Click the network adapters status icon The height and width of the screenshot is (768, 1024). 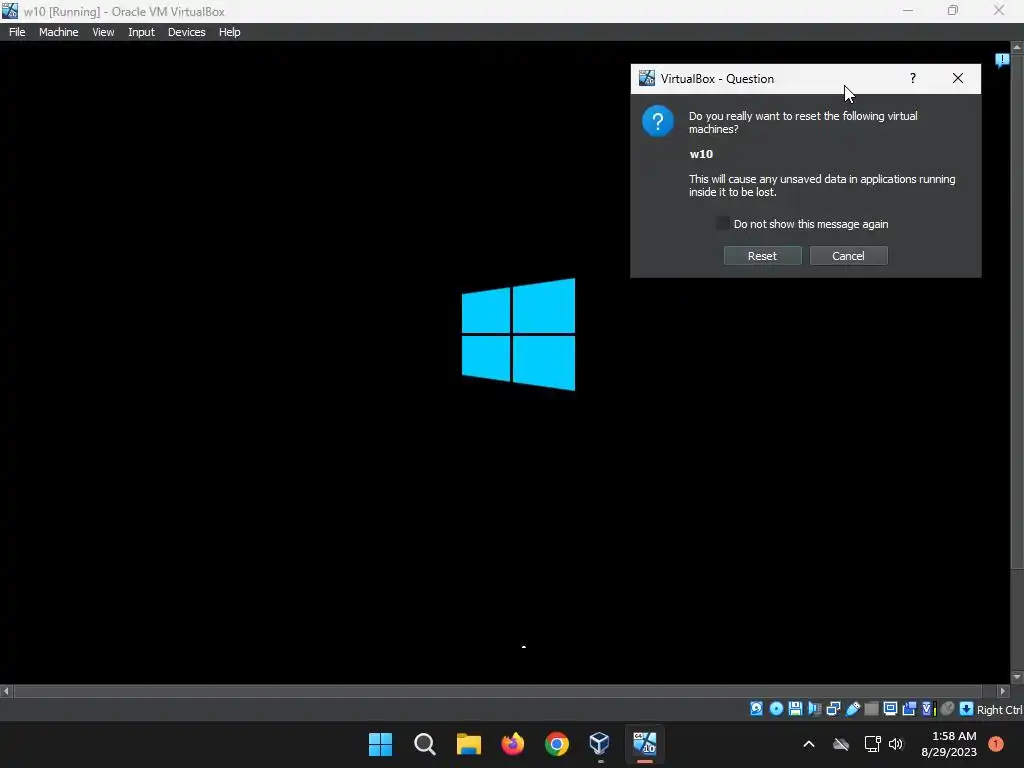coord(833,709)
